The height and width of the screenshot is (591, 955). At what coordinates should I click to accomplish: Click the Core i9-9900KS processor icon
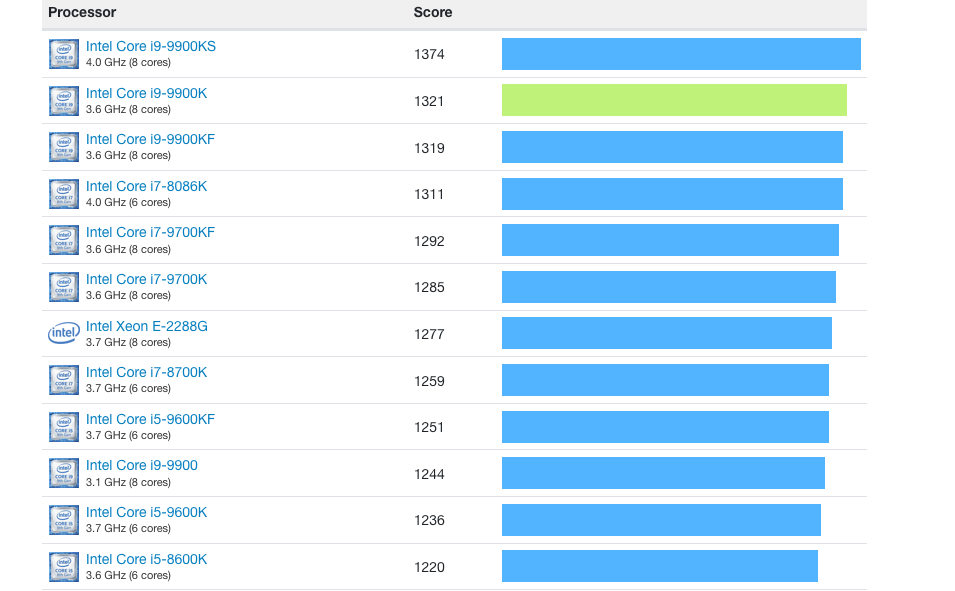click(63, 54)
